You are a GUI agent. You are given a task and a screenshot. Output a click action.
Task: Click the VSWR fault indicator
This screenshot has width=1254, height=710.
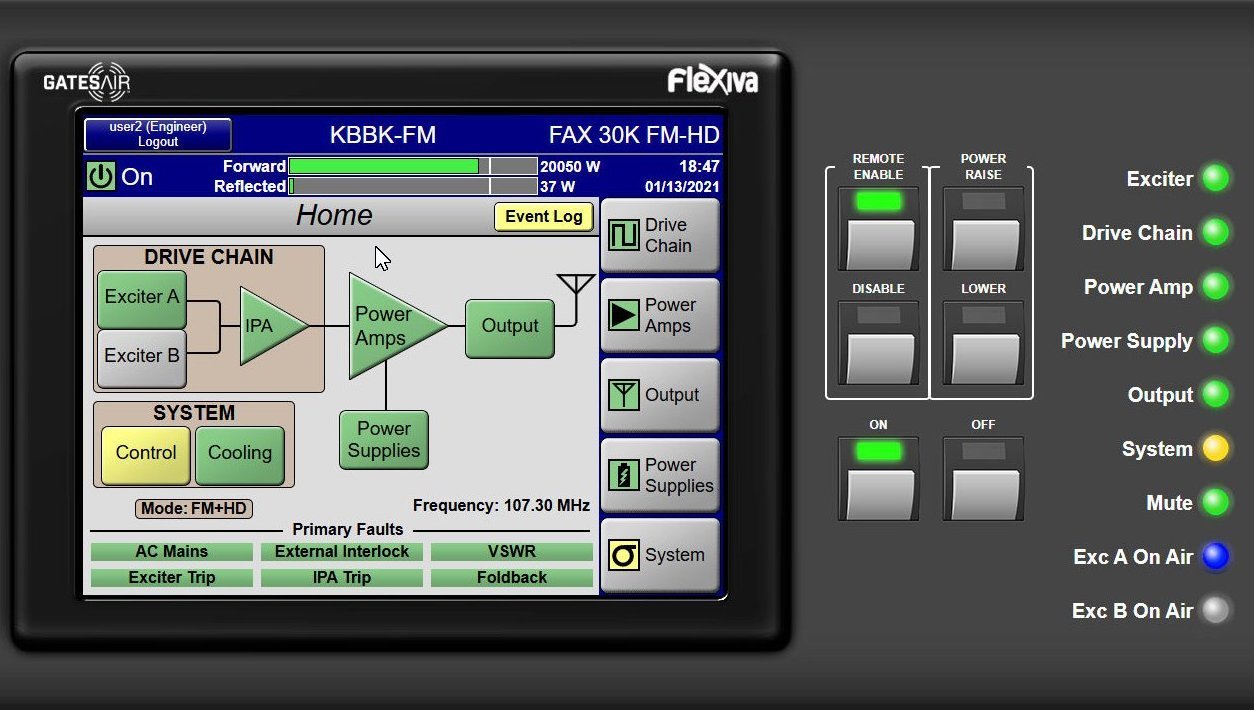point(512,552)
